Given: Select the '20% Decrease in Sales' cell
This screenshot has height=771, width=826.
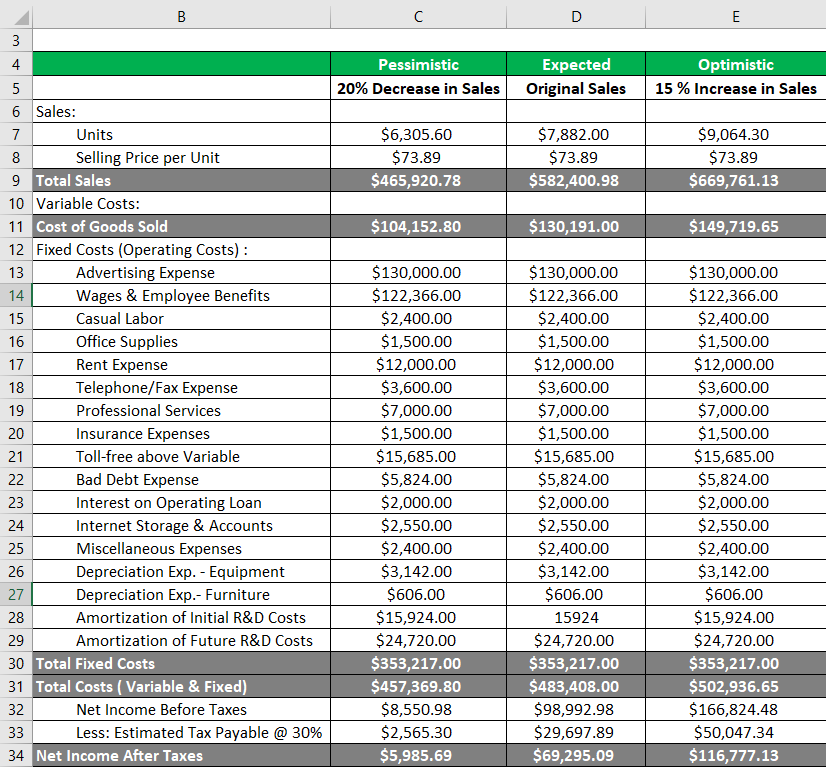Looking at the screenshot, I should click(417, 88).
